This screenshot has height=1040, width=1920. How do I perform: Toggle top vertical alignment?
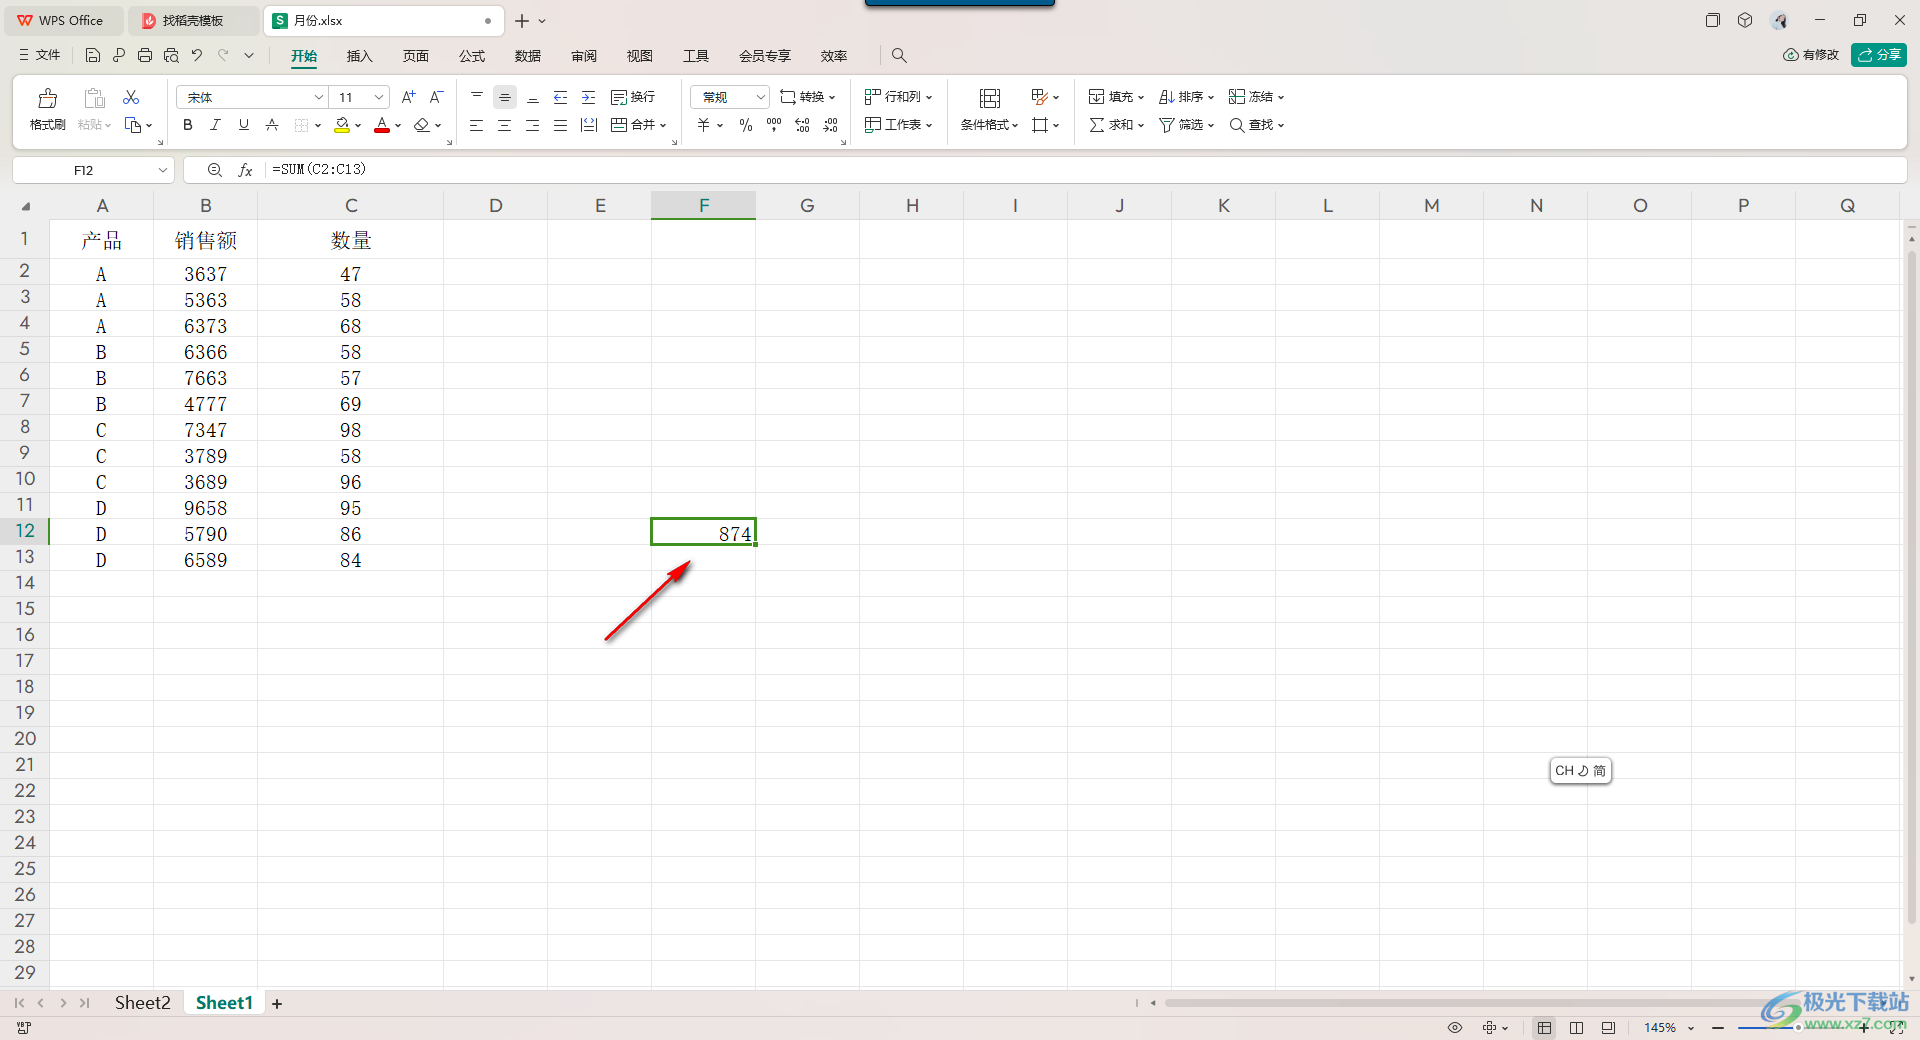coord(477,97)
